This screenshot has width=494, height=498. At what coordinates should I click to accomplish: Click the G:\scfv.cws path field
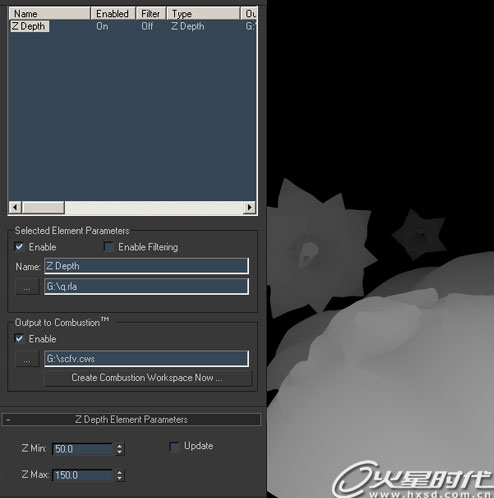pos(146,359)
